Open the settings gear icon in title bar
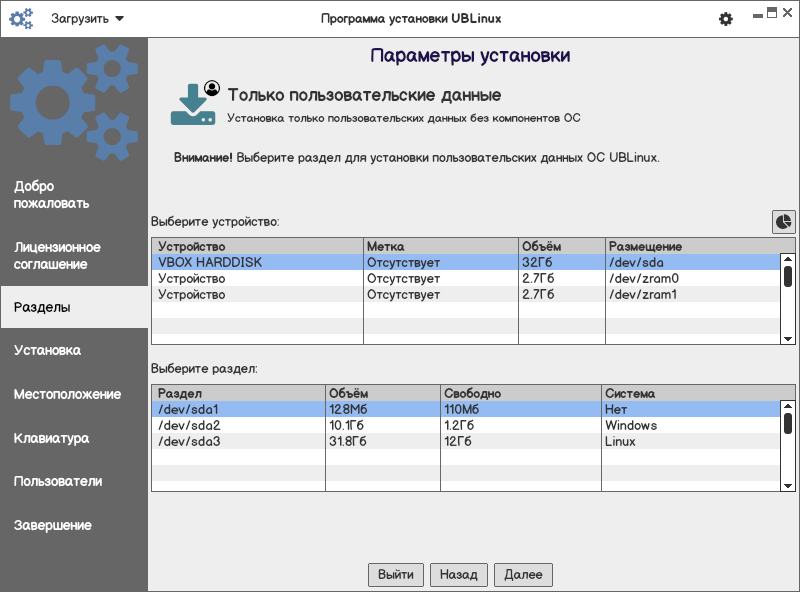The height and width of the screenshot is (592, 800). tap(726, 19)
